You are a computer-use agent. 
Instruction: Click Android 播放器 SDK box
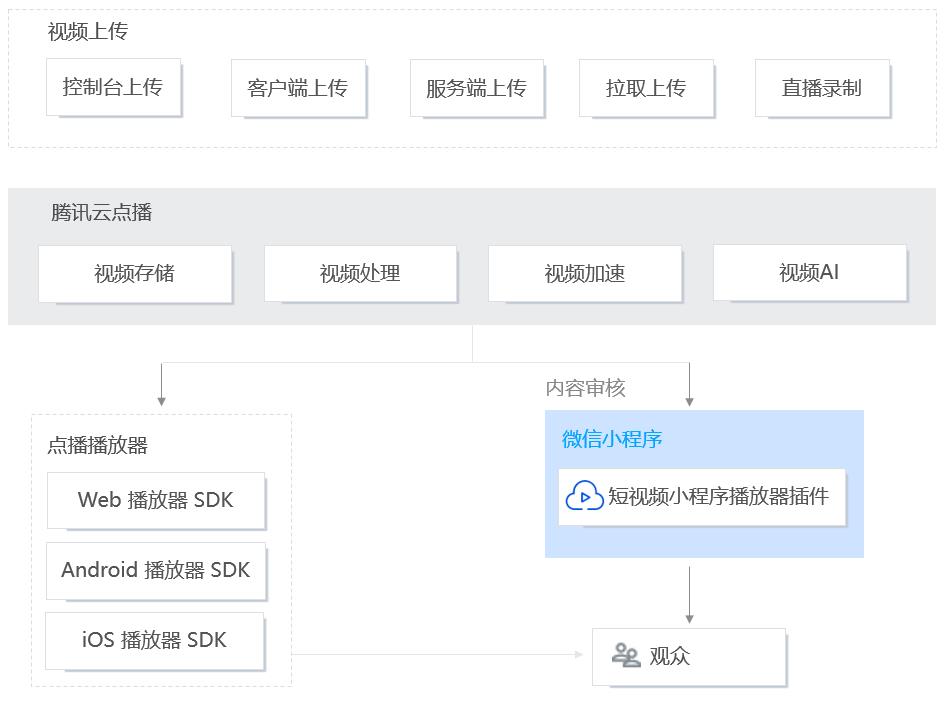click(156, 570)
